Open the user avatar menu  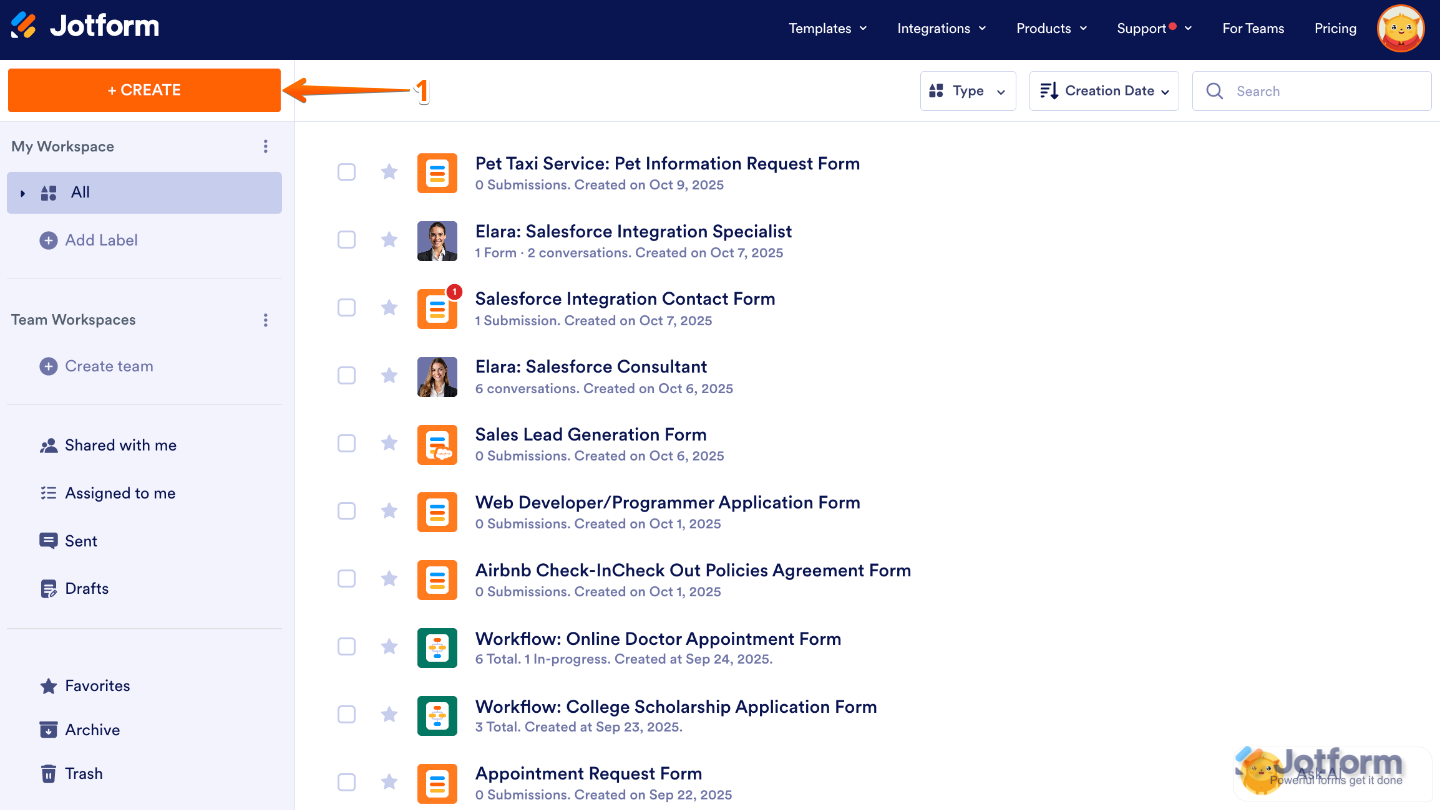click(1401, 28)
